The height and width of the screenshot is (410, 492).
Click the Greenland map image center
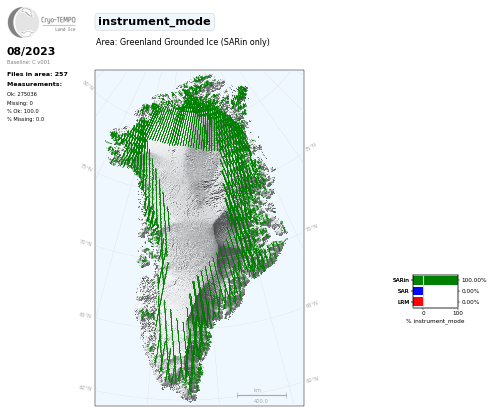[x=199, y=238]
